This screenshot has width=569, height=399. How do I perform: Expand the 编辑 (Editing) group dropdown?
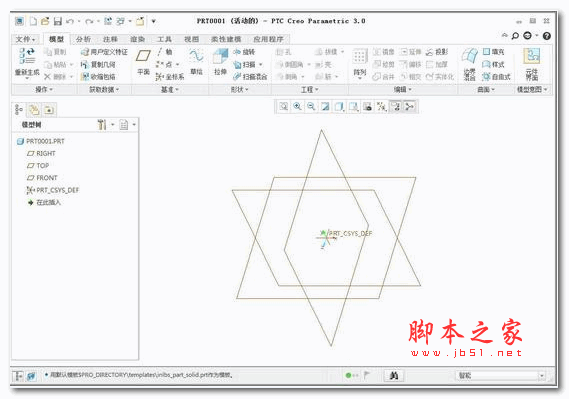(403, 89)
